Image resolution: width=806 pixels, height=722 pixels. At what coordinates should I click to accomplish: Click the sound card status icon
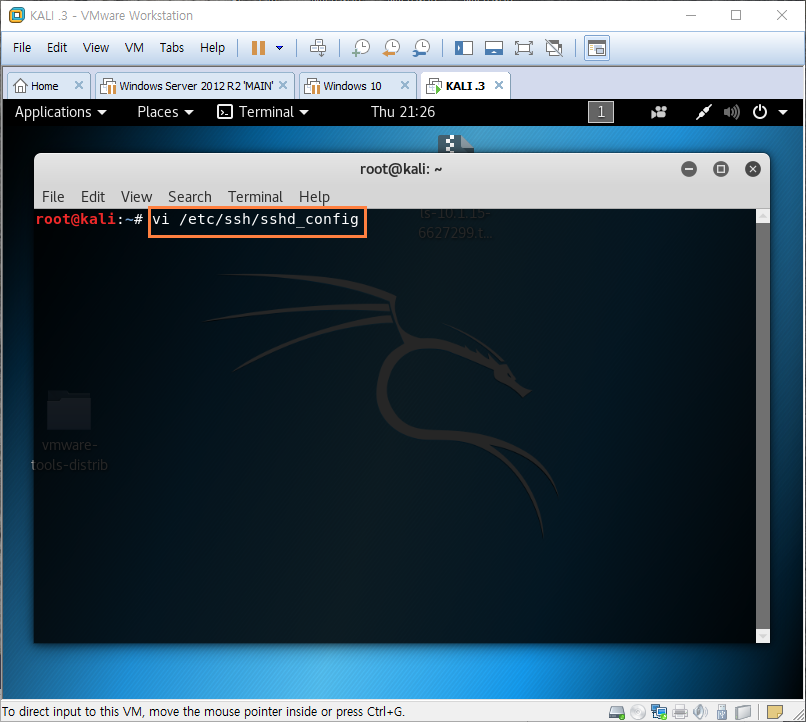(700, 712)
